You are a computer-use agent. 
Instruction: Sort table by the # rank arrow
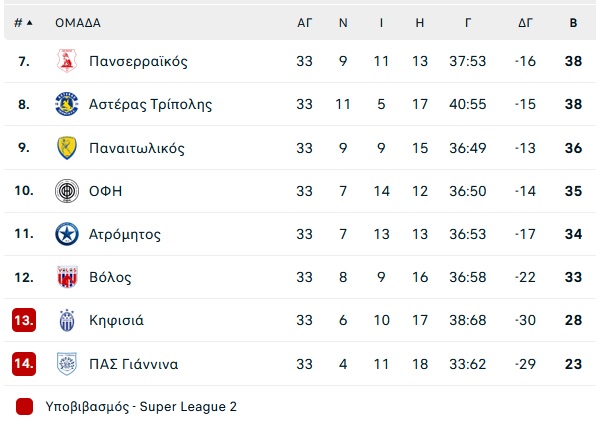click(x=24, y=23)
